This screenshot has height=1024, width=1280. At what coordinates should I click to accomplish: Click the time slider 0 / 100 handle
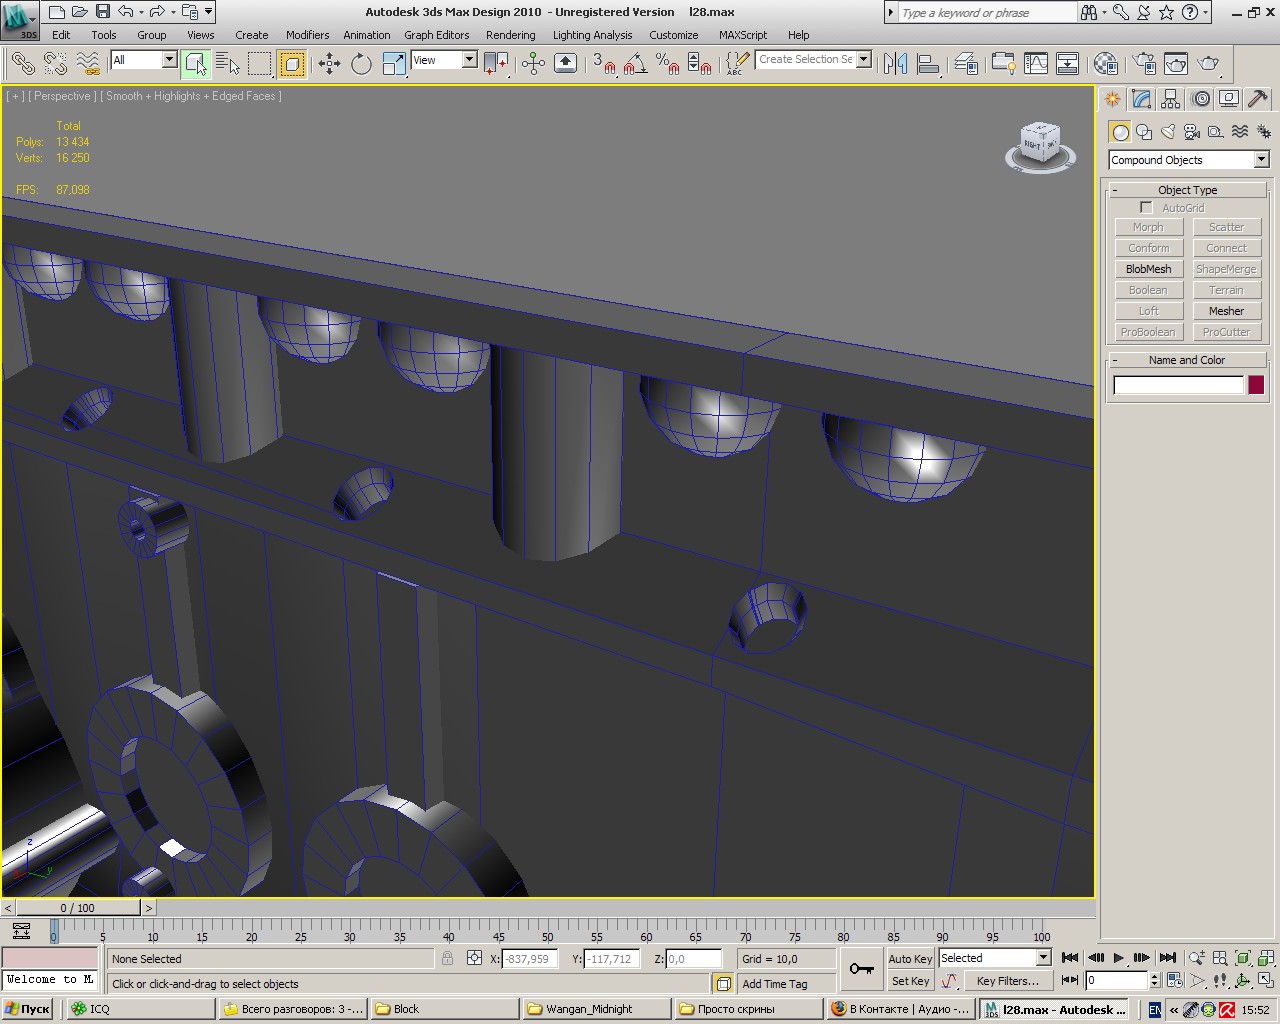78,908
